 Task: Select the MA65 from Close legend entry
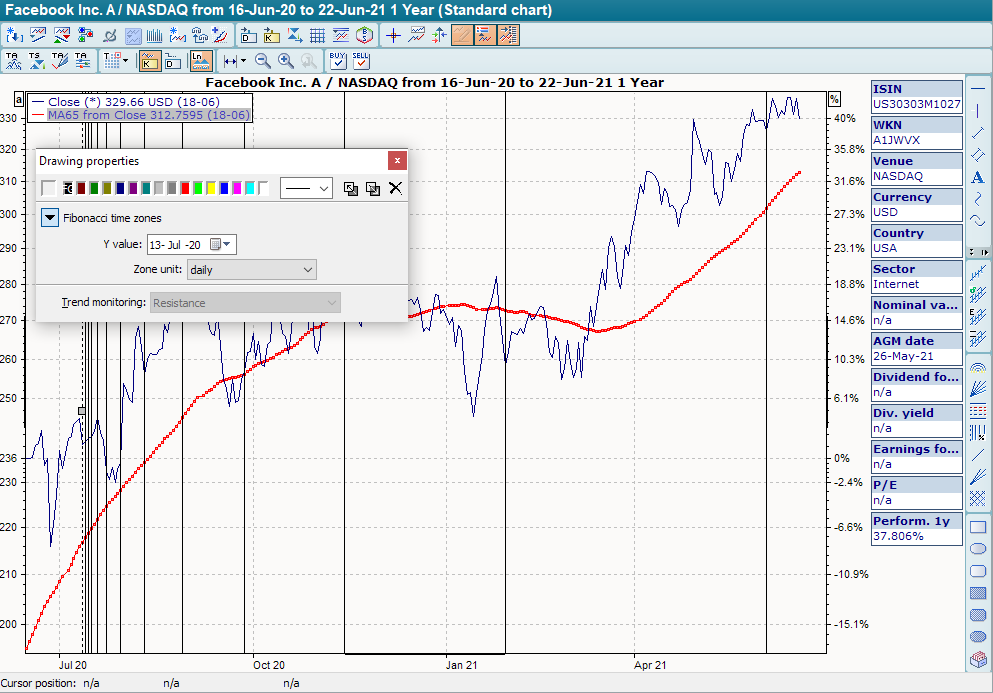(140, 115)
